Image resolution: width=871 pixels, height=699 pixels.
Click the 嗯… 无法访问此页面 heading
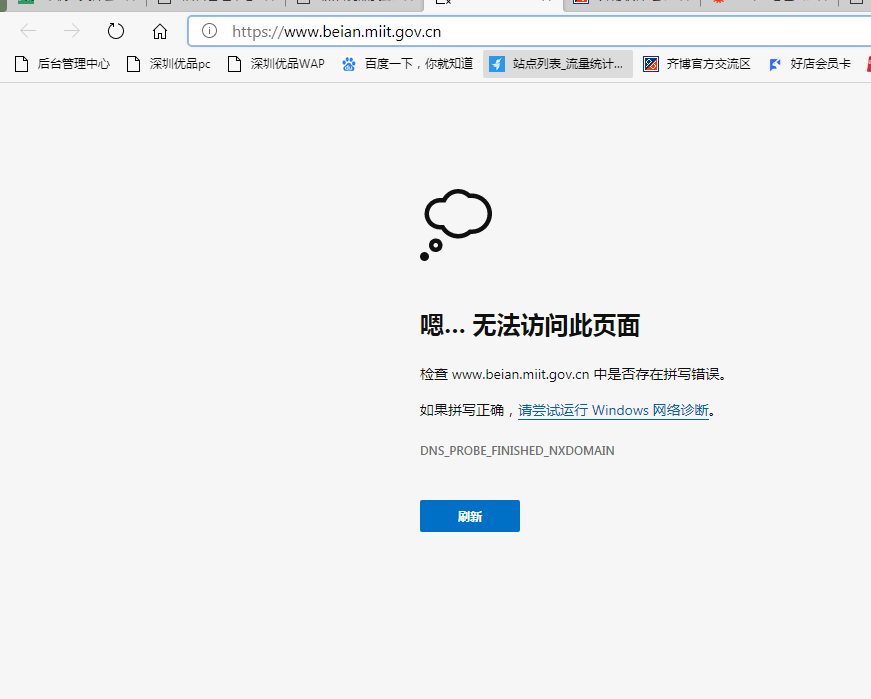coord(529,325)
